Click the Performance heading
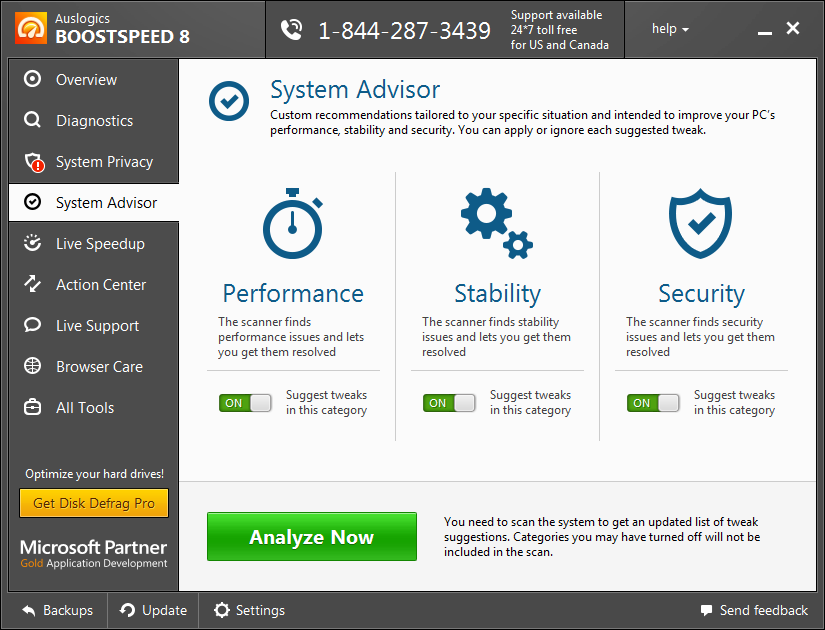This screenshot has width=825, height=630. [293, 294]
